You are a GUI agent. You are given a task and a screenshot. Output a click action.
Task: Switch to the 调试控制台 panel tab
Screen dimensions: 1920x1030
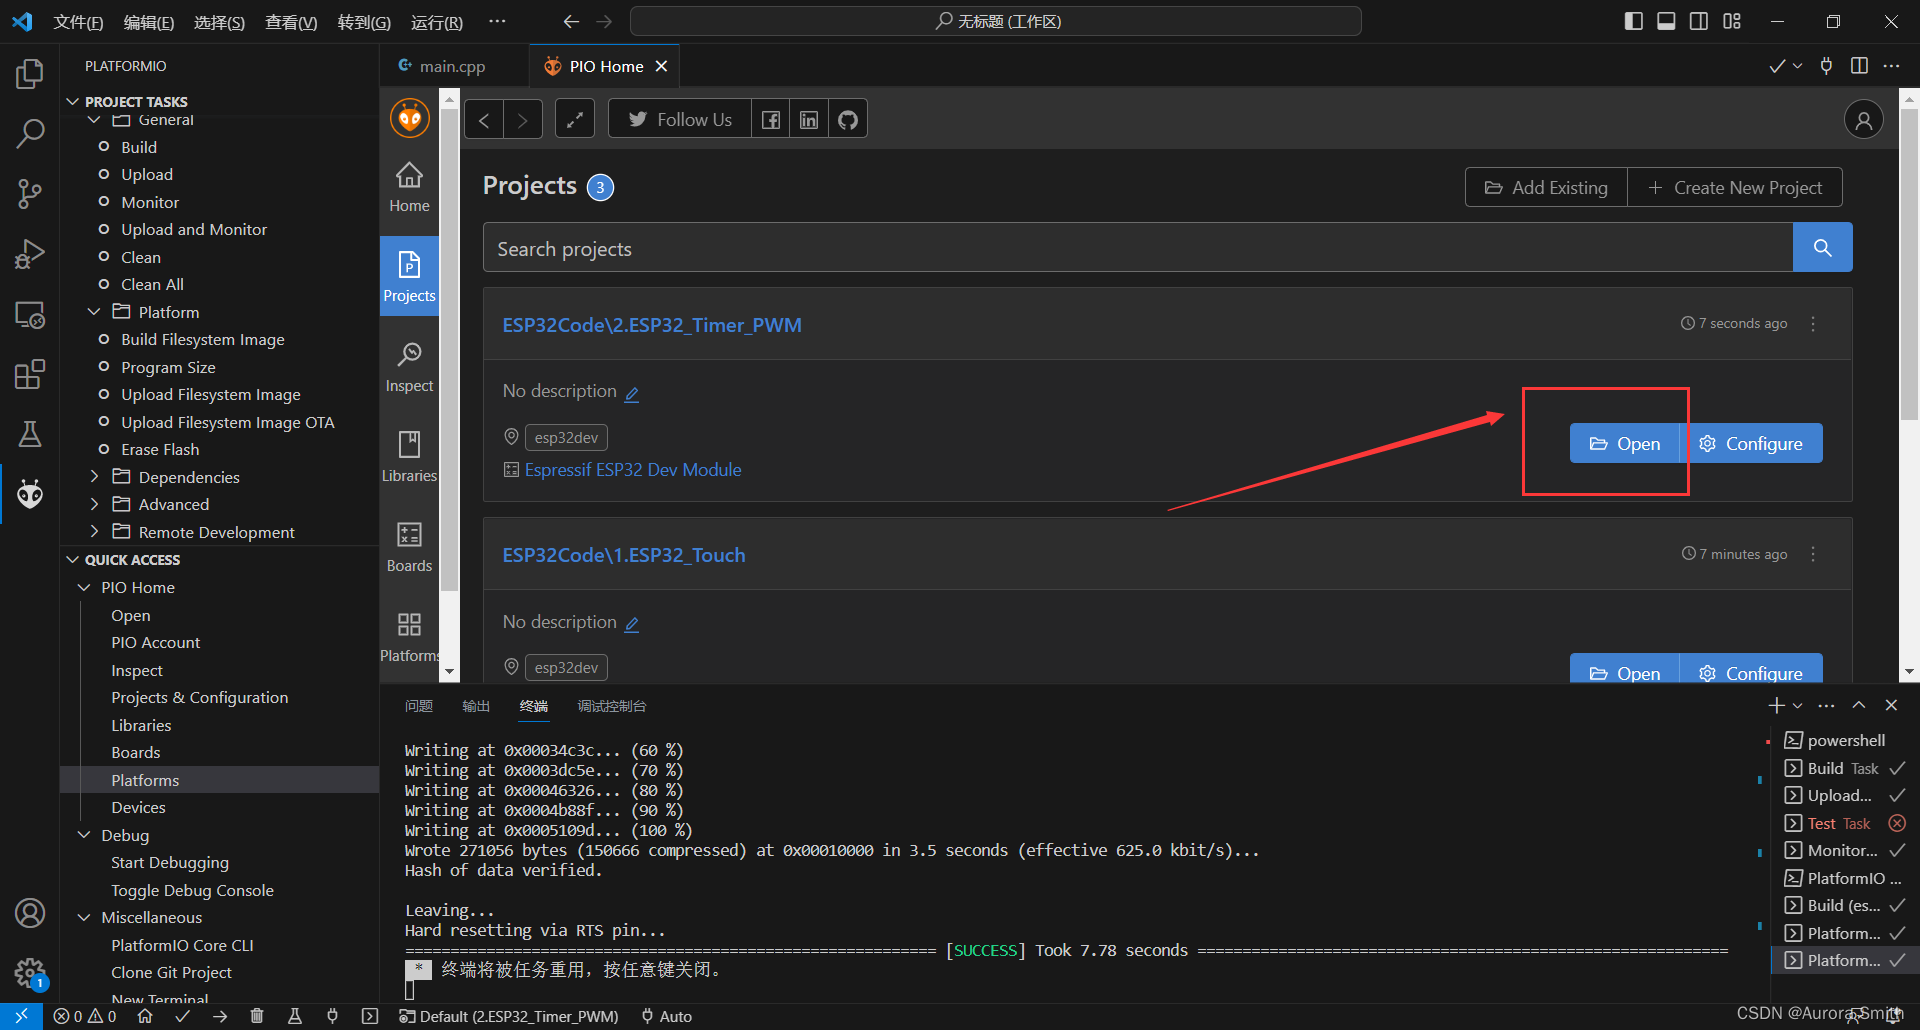point(611,706)
